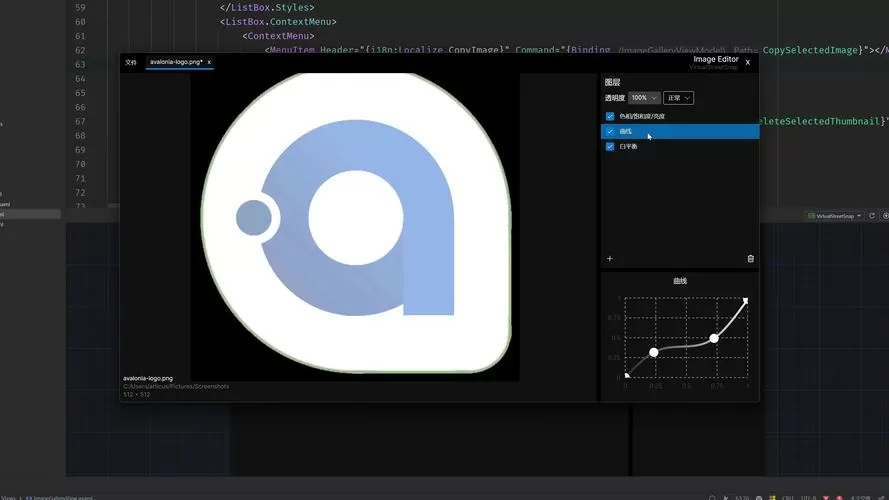
Task: Click the 512 × 512 image size label
Action: click(137, 394)
